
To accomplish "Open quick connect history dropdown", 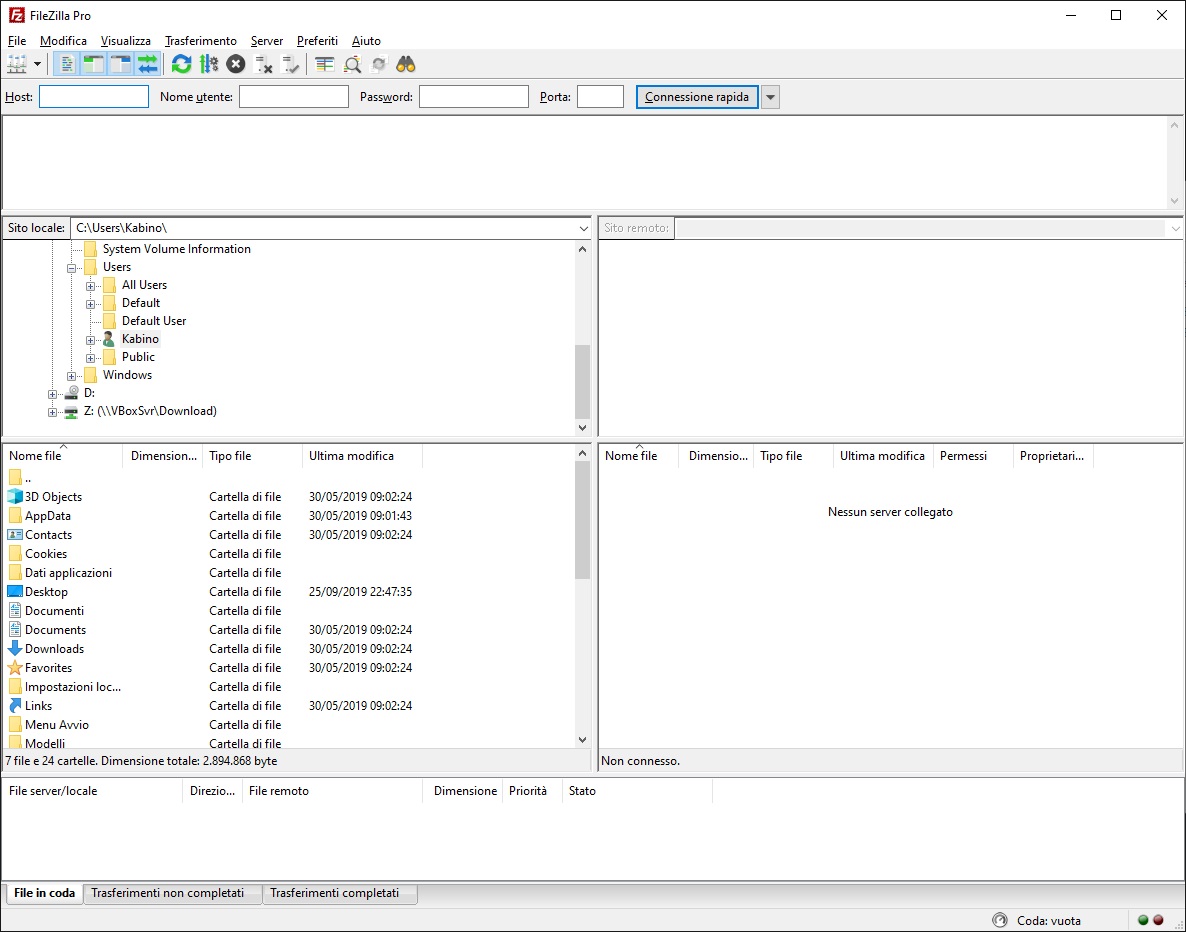I will pyautogui.click(x=770, y=97).
